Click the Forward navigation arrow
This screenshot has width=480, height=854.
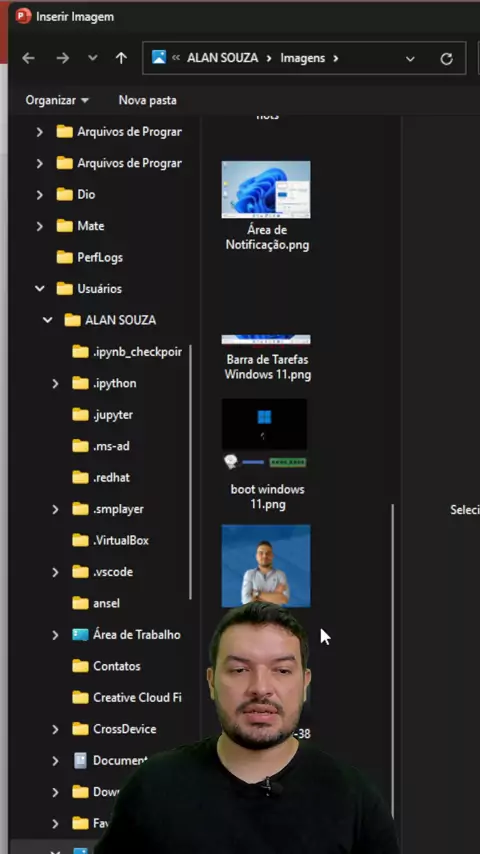pos(63,58)
